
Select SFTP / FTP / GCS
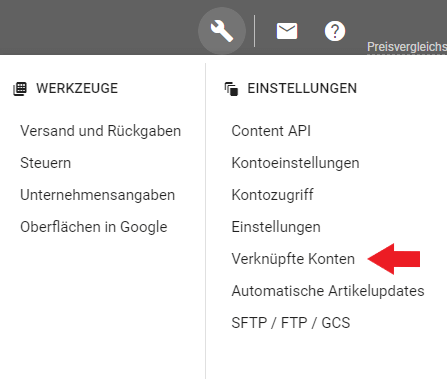point(291,323)
